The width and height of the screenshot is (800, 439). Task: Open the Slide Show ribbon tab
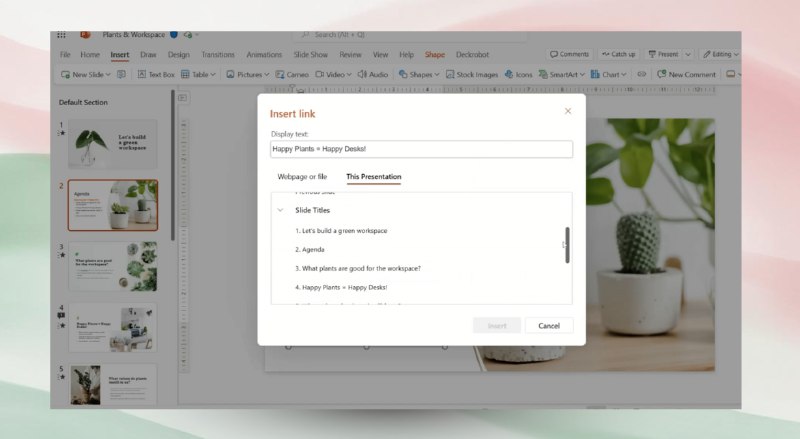click(x=311, y=55)
